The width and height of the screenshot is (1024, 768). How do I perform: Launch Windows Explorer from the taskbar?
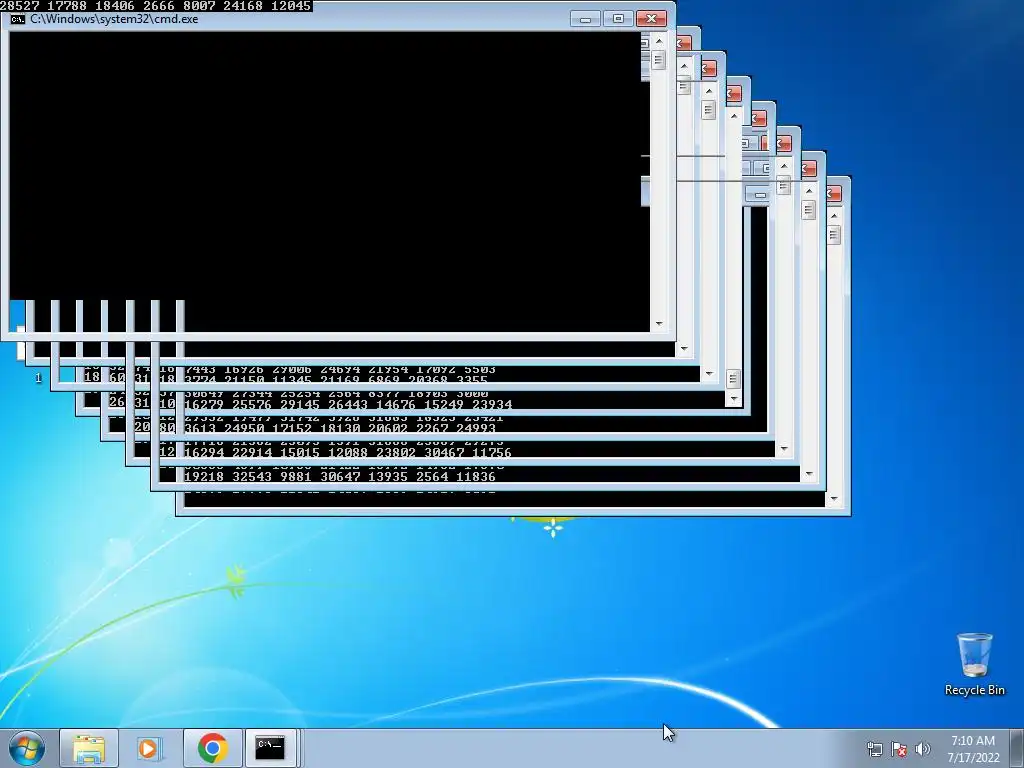point(89,748)
